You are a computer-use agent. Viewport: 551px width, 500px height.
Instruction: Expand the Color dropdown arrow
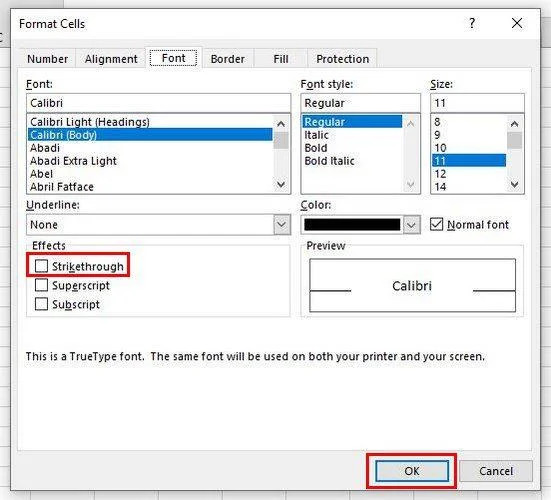[x=411, y=225]
